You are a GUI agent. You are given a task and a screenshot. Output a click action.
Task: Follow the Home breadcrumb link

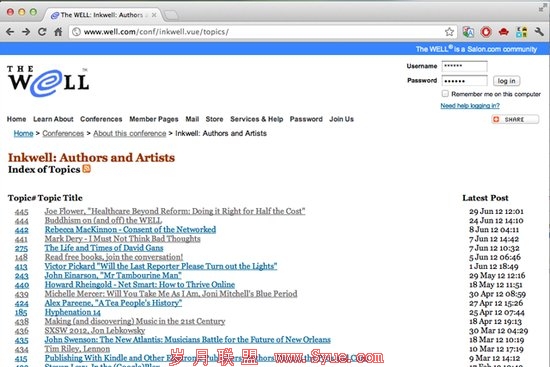point(24,134)
